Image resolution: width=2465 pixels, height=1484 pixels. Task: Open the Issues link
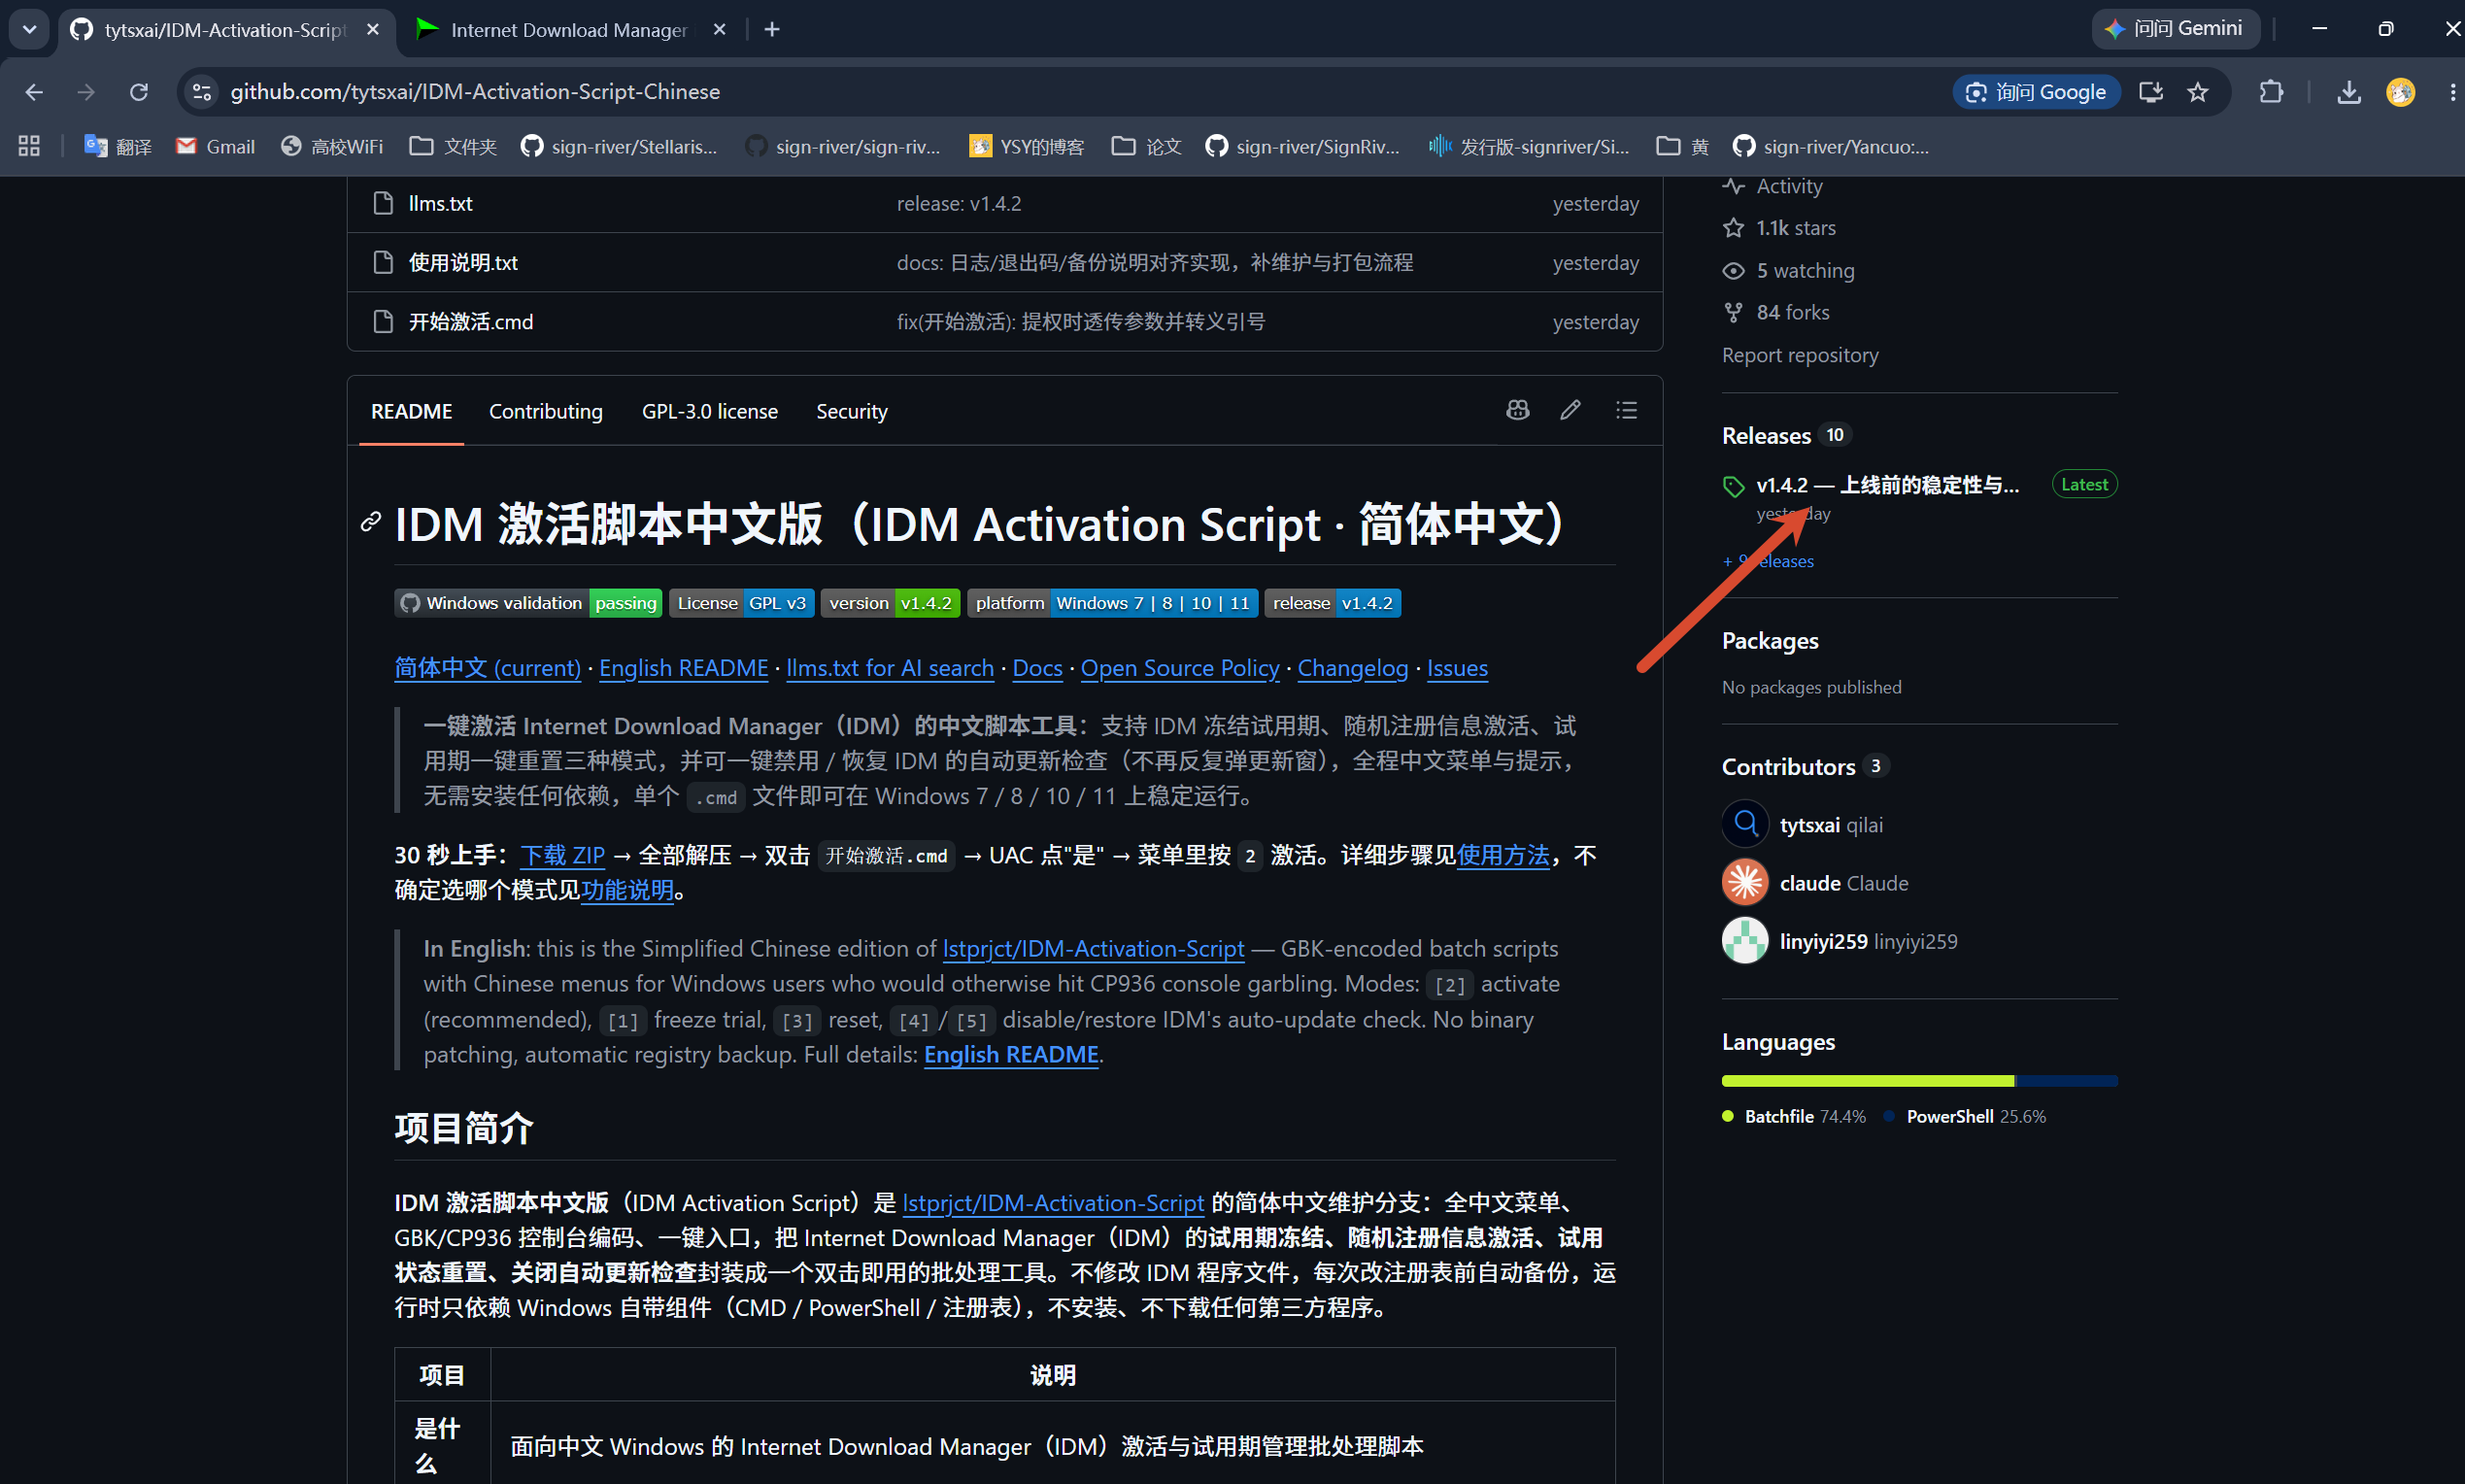(x=1457, y=668)
